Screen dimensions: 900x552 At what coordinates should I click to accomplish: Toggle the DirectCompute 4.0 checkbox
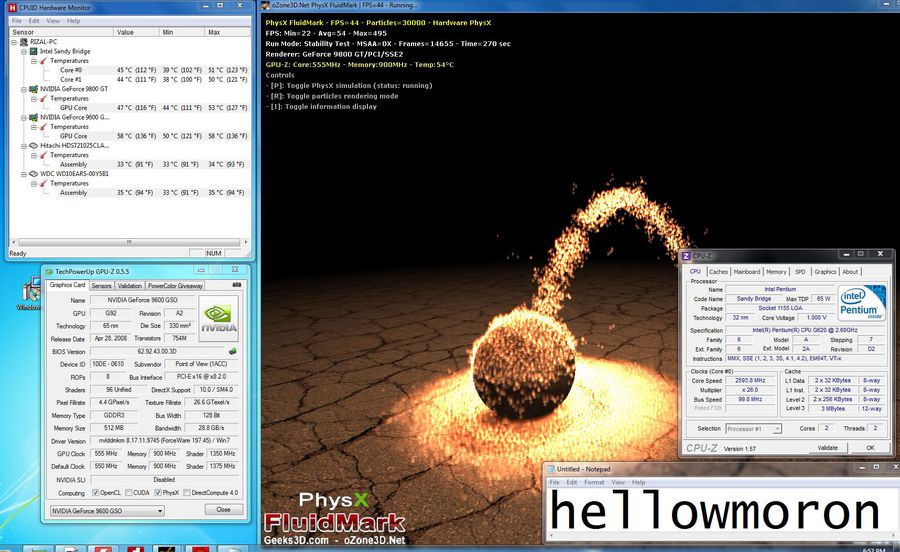click(x=187, y=493)
